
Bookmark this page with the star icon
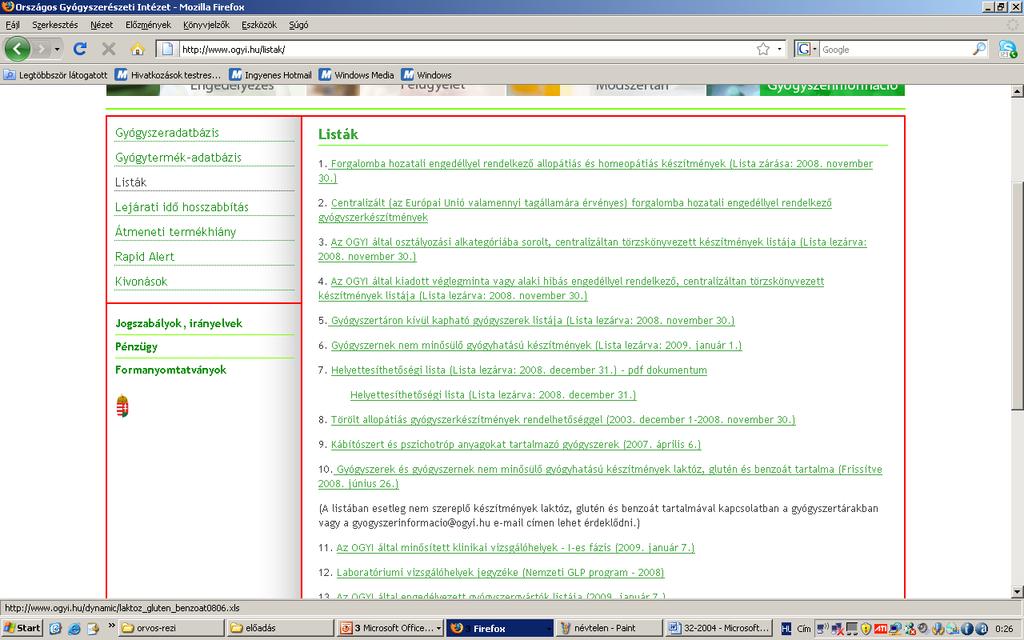763,49
